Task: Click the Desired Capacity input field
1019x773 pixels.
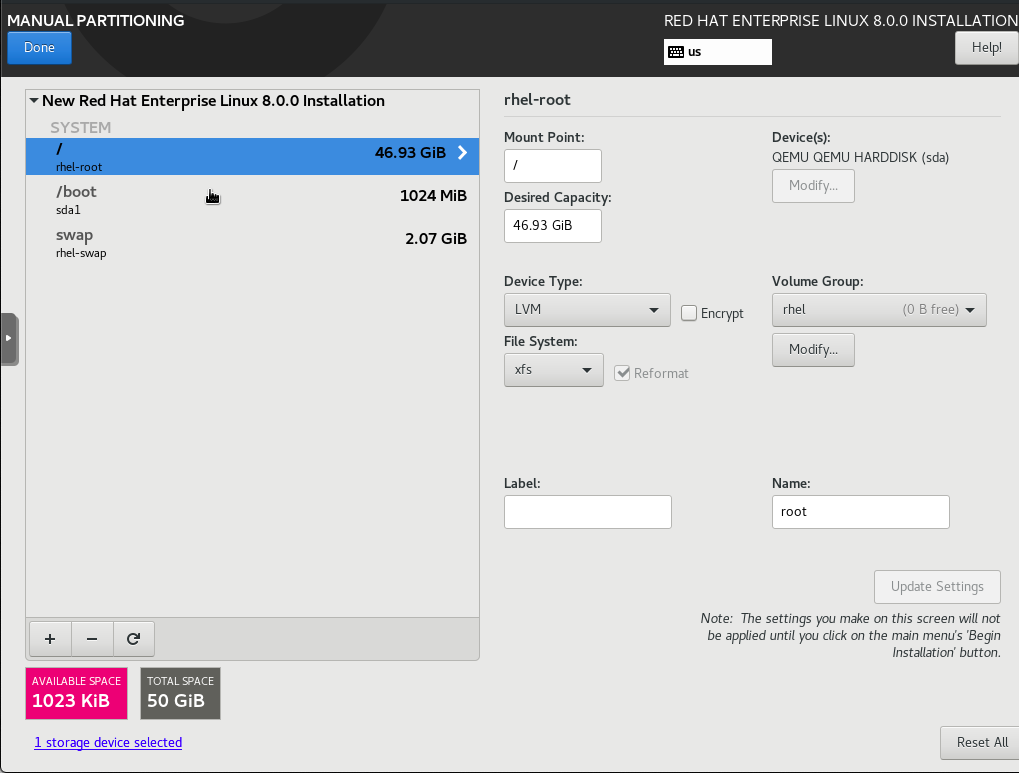Action: (552, 226)
